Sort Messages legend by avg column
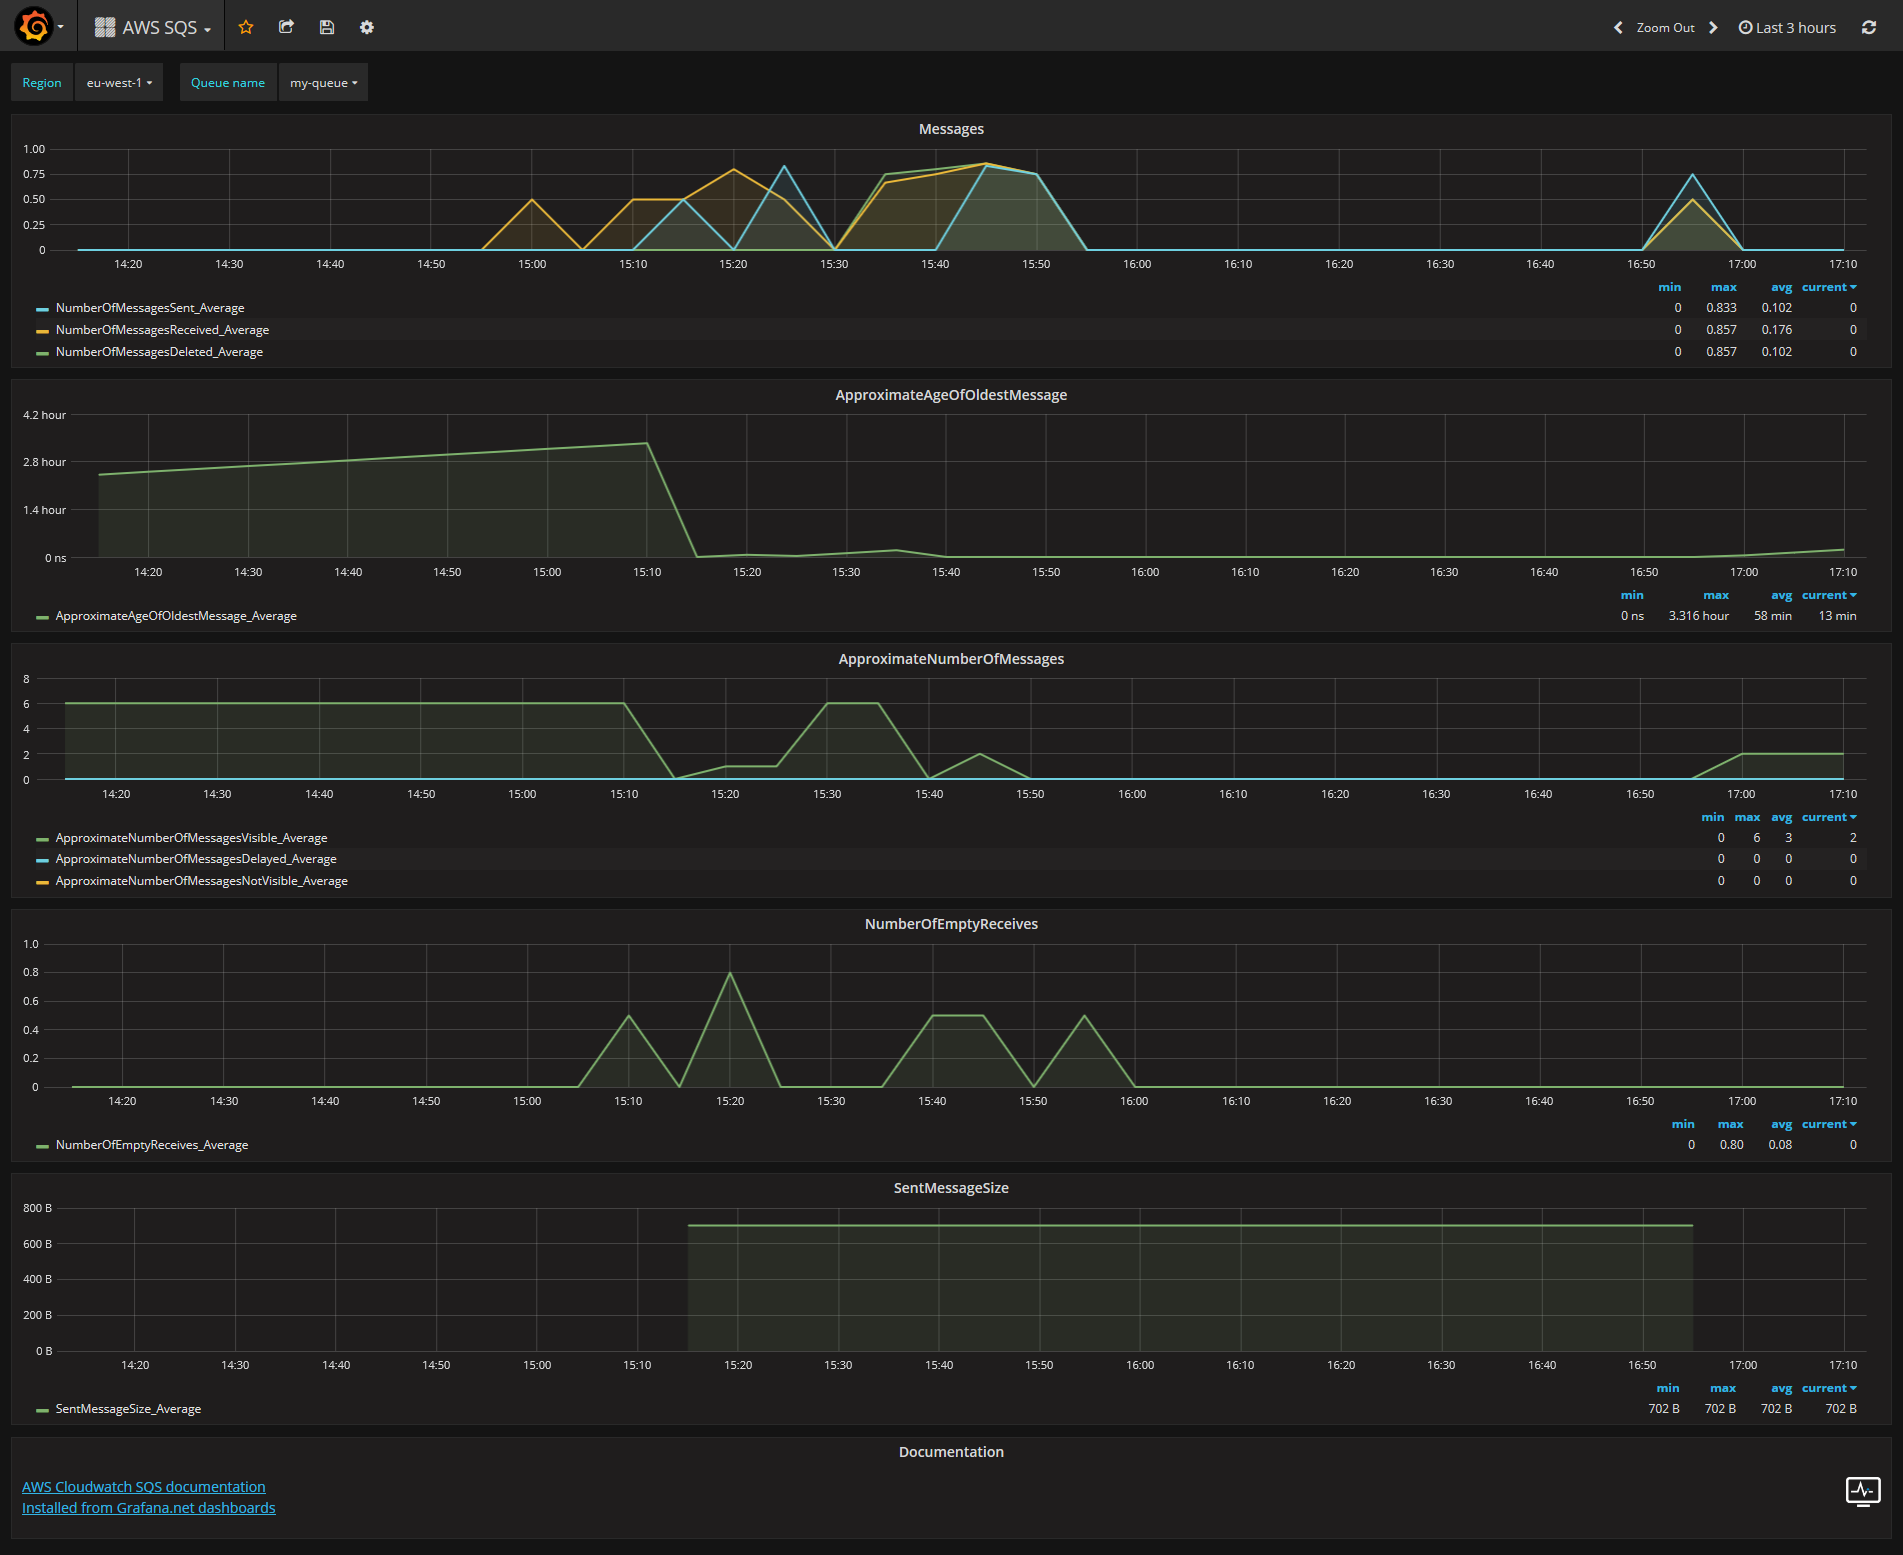The height and width of the screenshot is (1555, 1903). coord(1781,287)
